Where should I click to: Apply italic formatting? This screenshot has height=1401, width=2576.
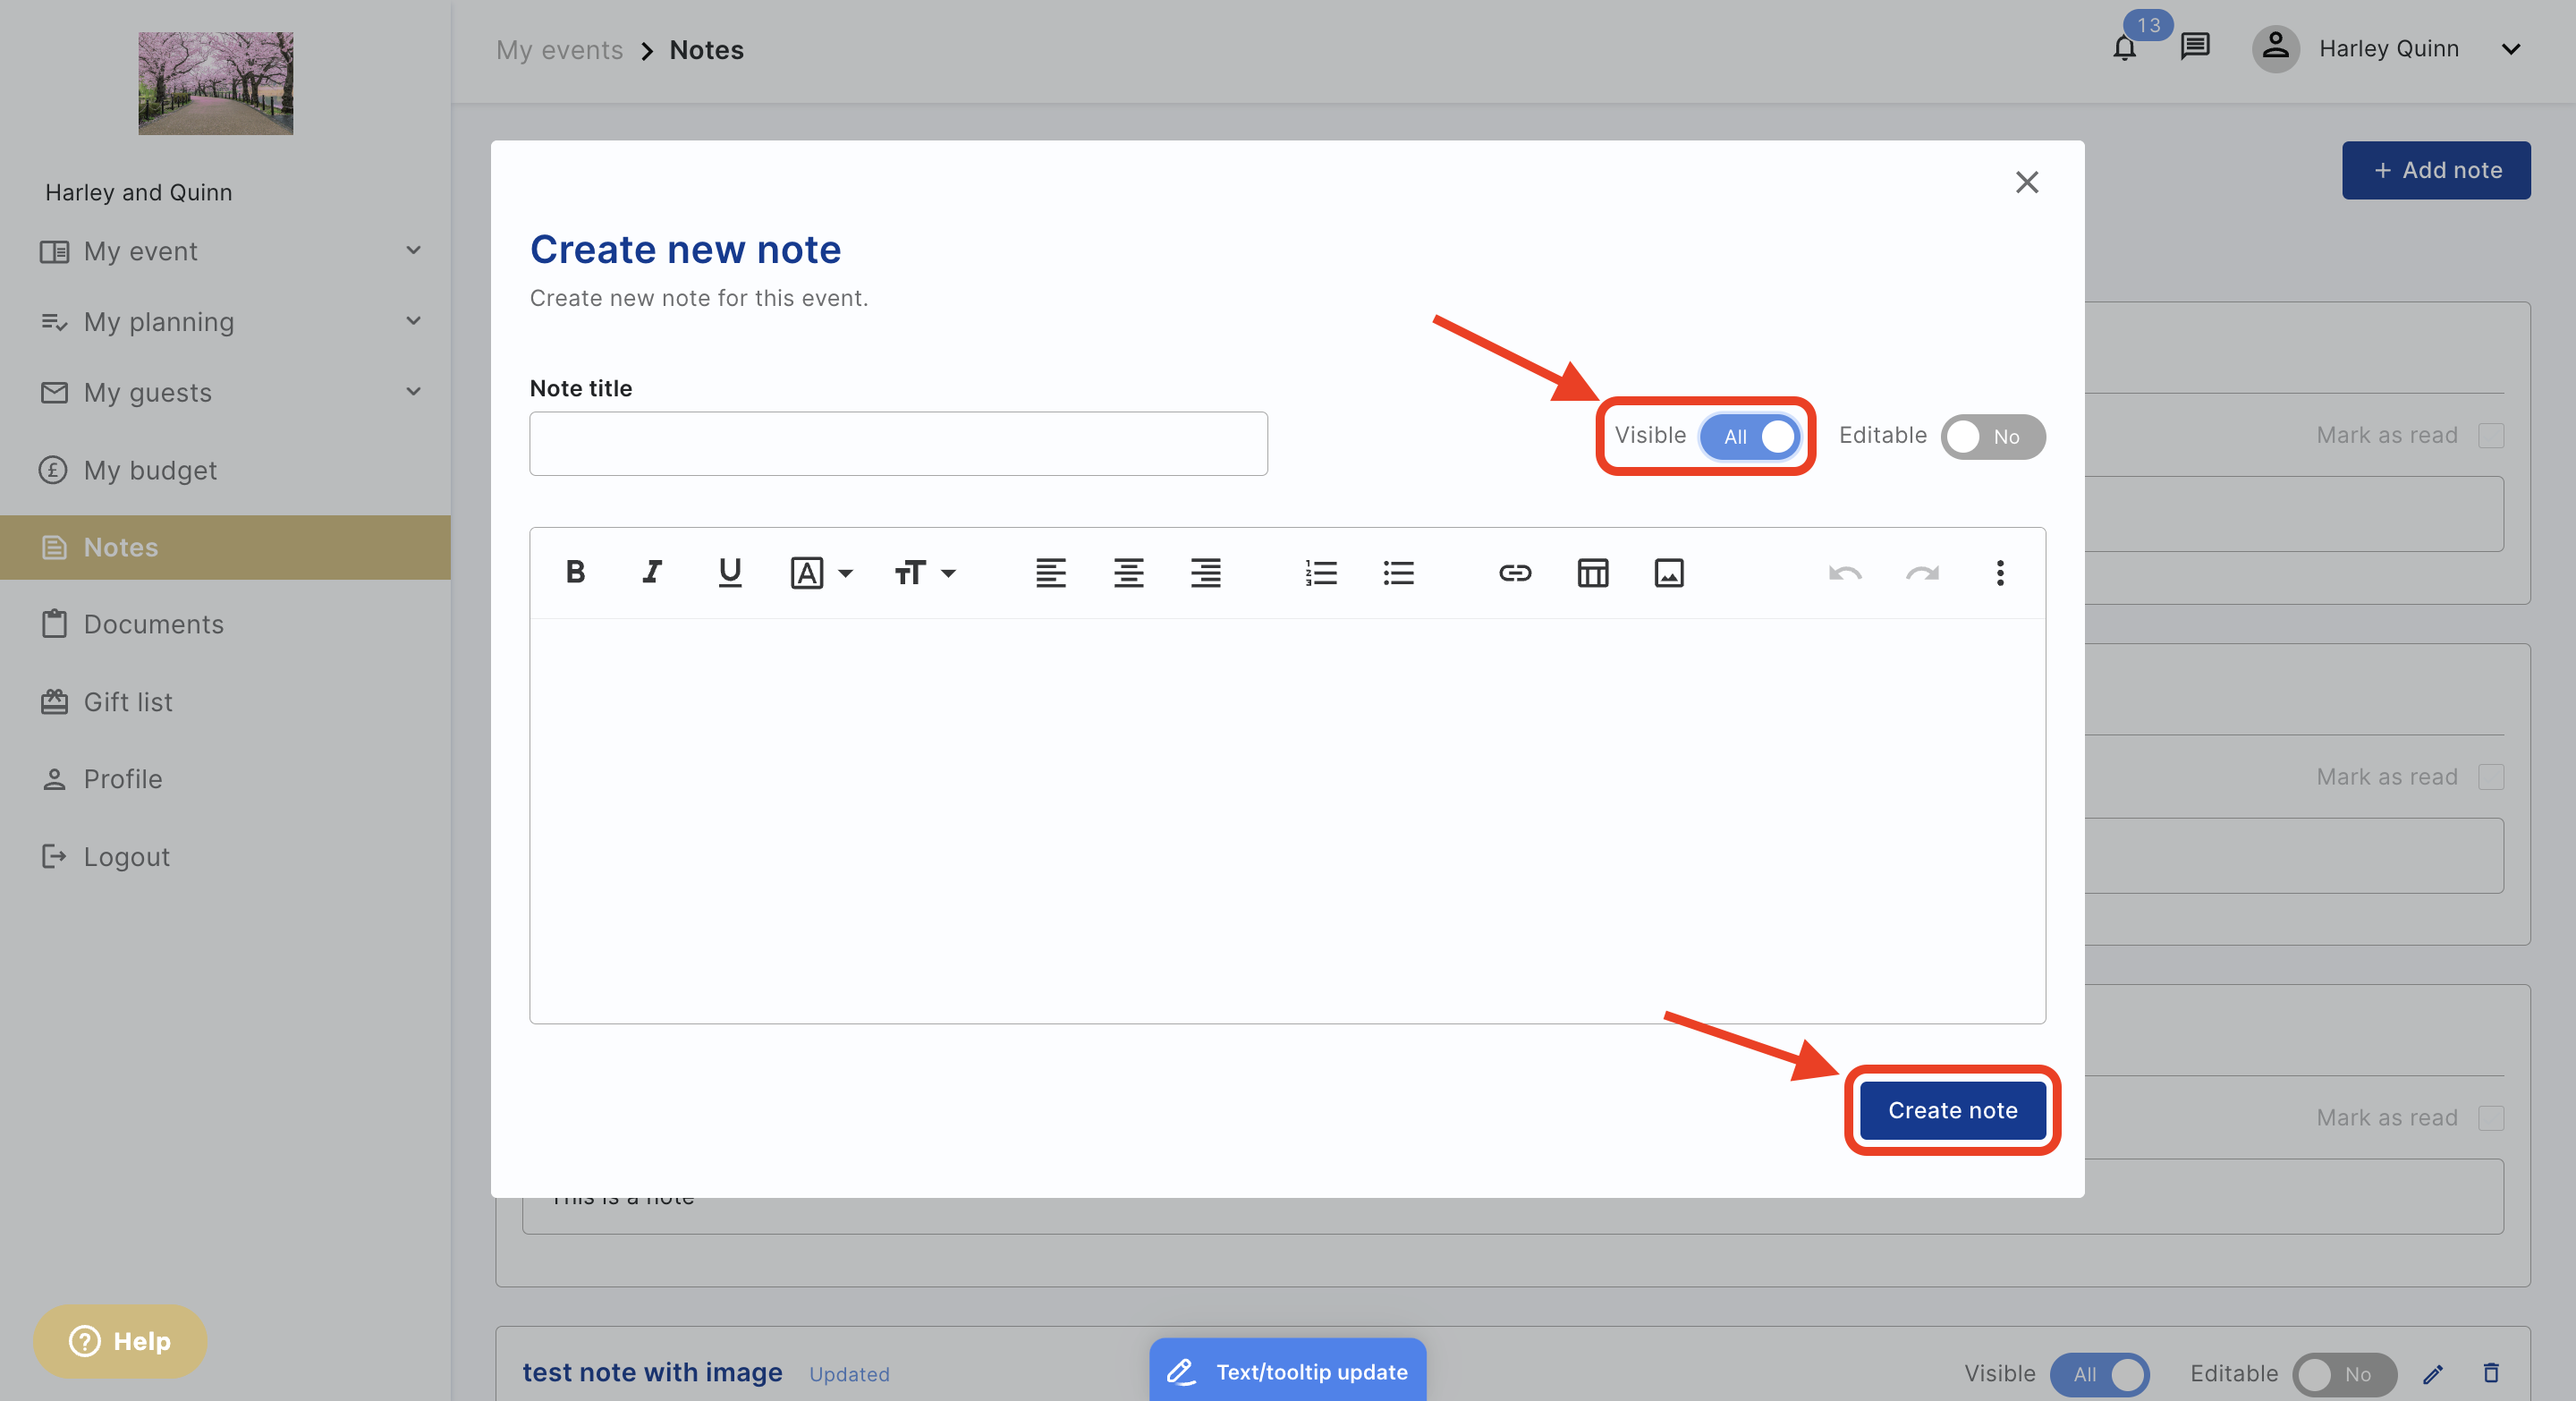[x=652, y=572]
